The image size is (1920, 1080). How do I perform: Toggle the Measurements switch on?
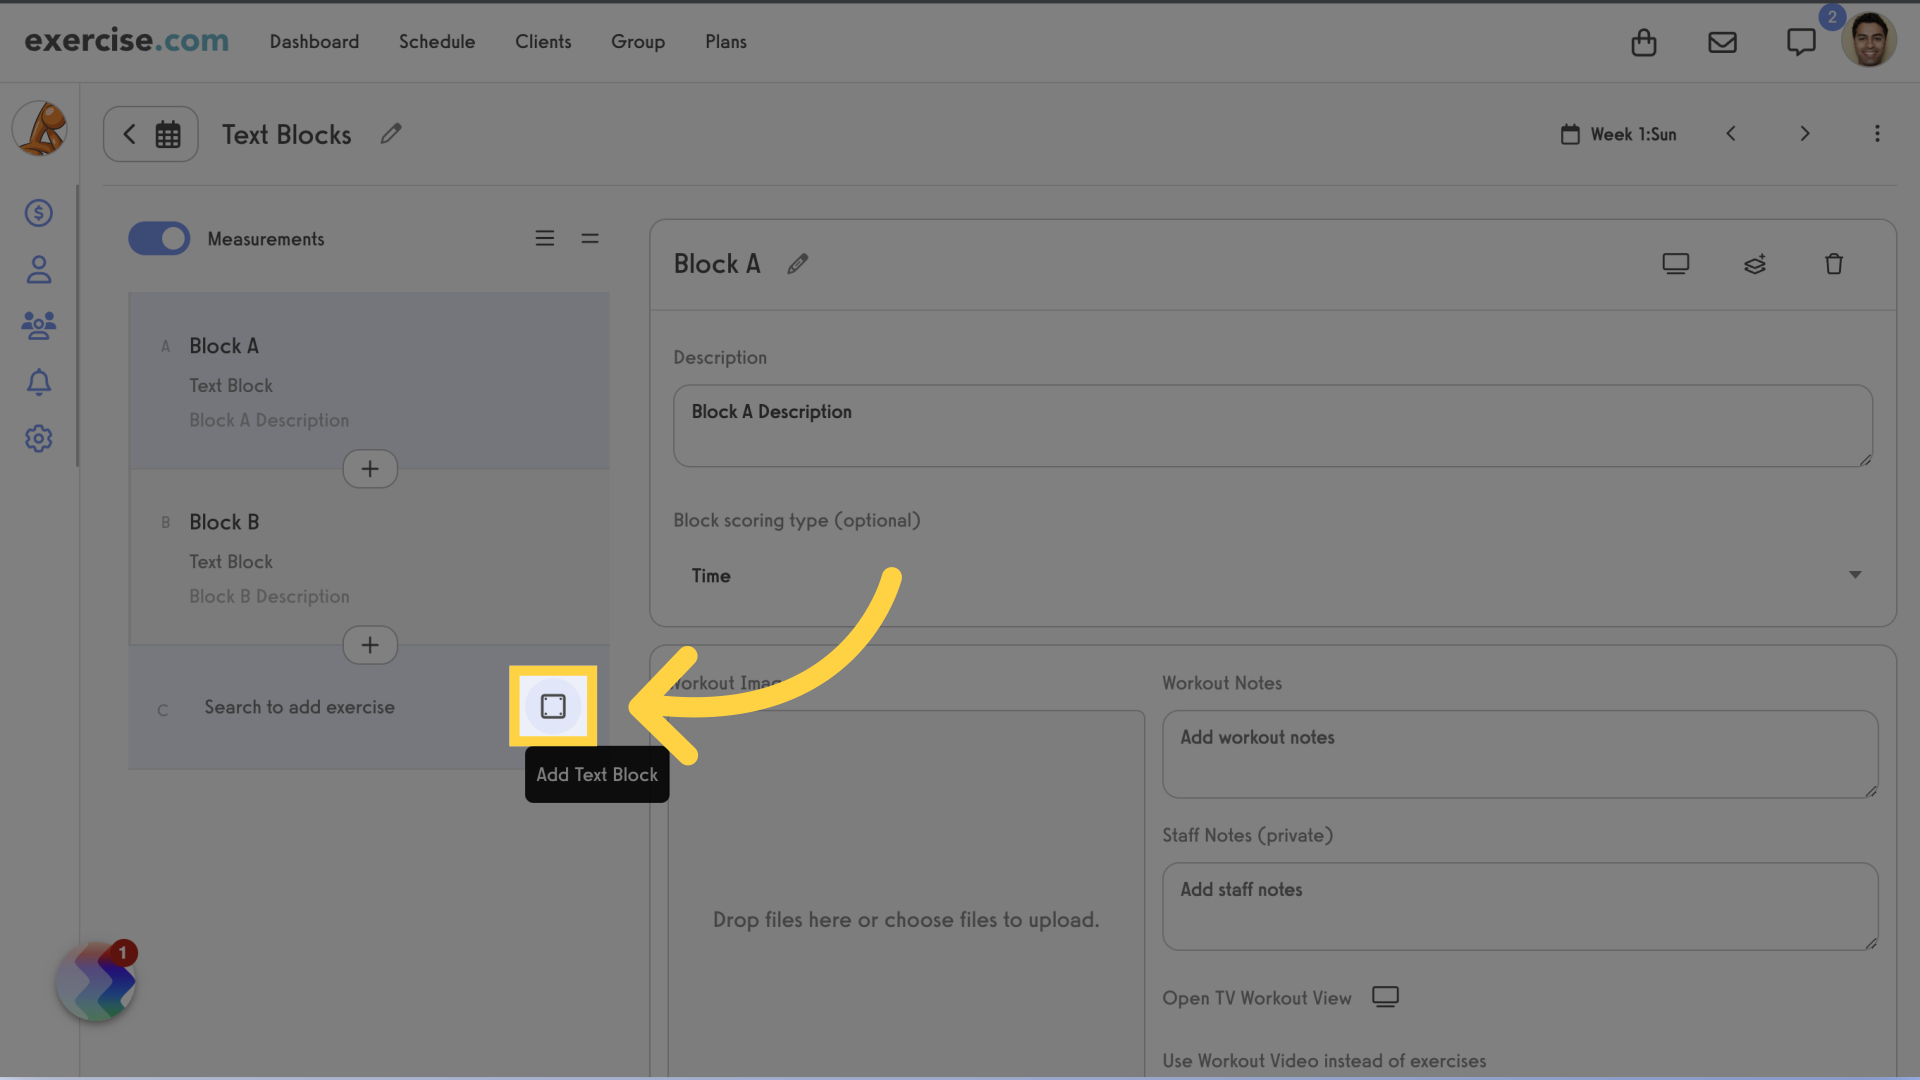(x=158, y=237)
